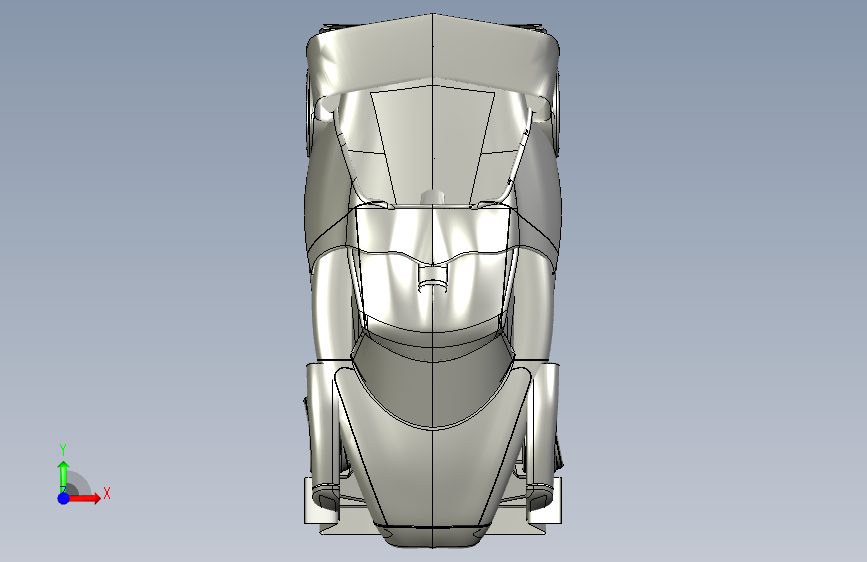867x562 pixels.
Task: Click the blue Z axis dot of triad
Action: pyautogui.click(x=64, y=498)
